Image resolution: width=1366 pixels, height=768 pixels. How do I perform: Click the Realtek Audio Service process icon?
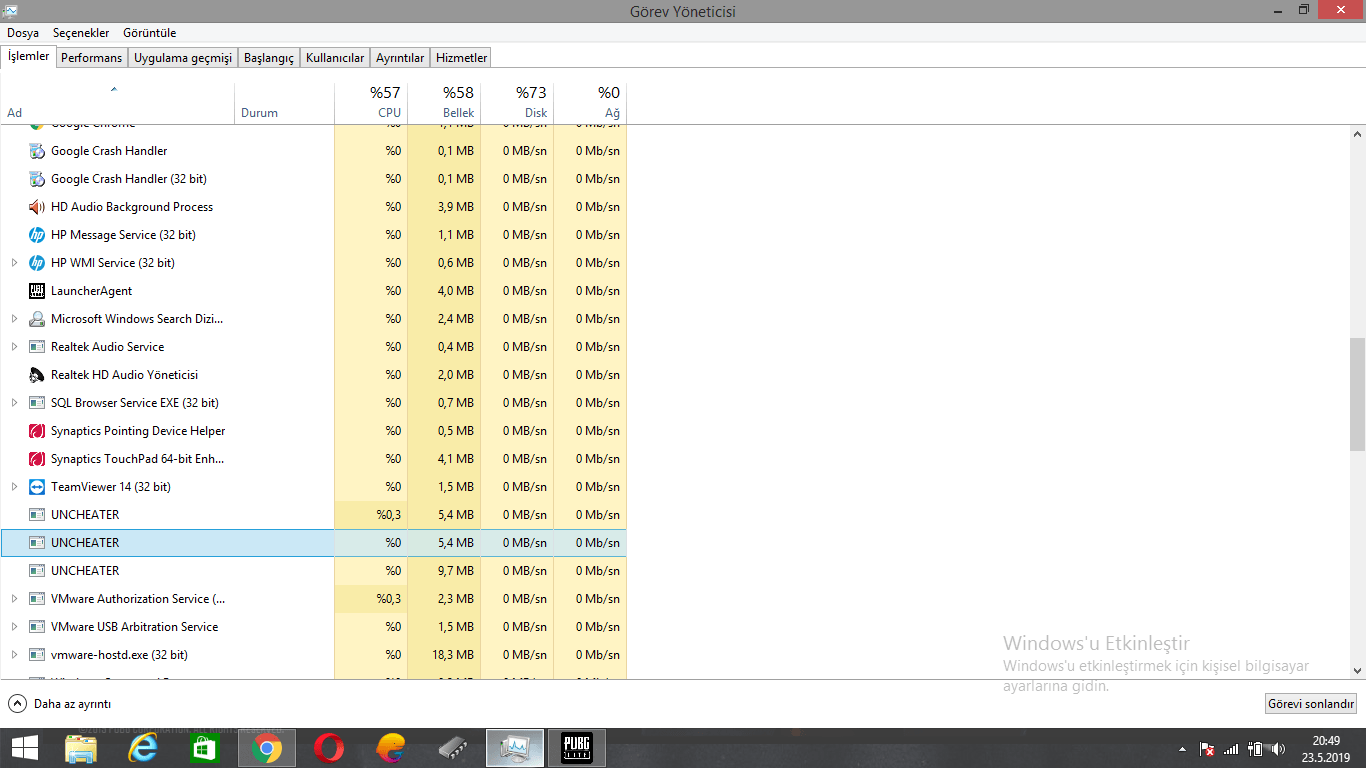tap(37, 347)
